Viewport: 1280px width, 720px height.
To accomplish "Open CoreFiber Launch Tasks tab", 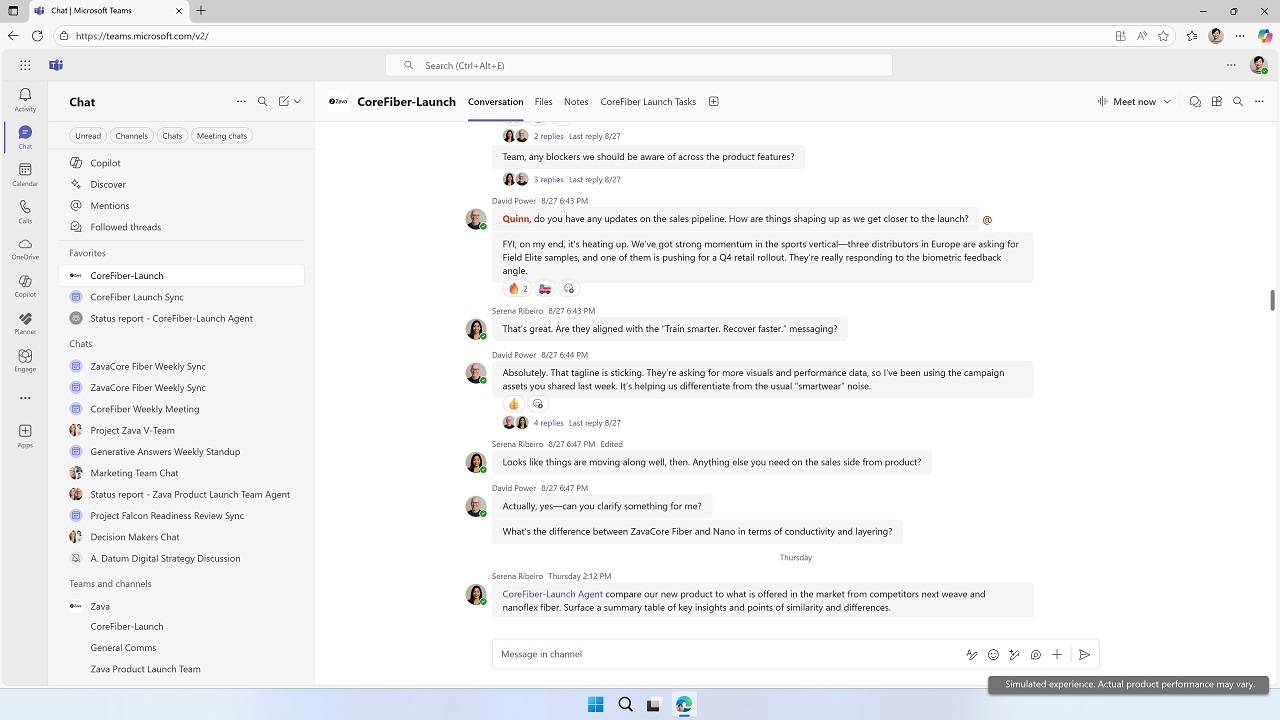I will coord(648,102).
